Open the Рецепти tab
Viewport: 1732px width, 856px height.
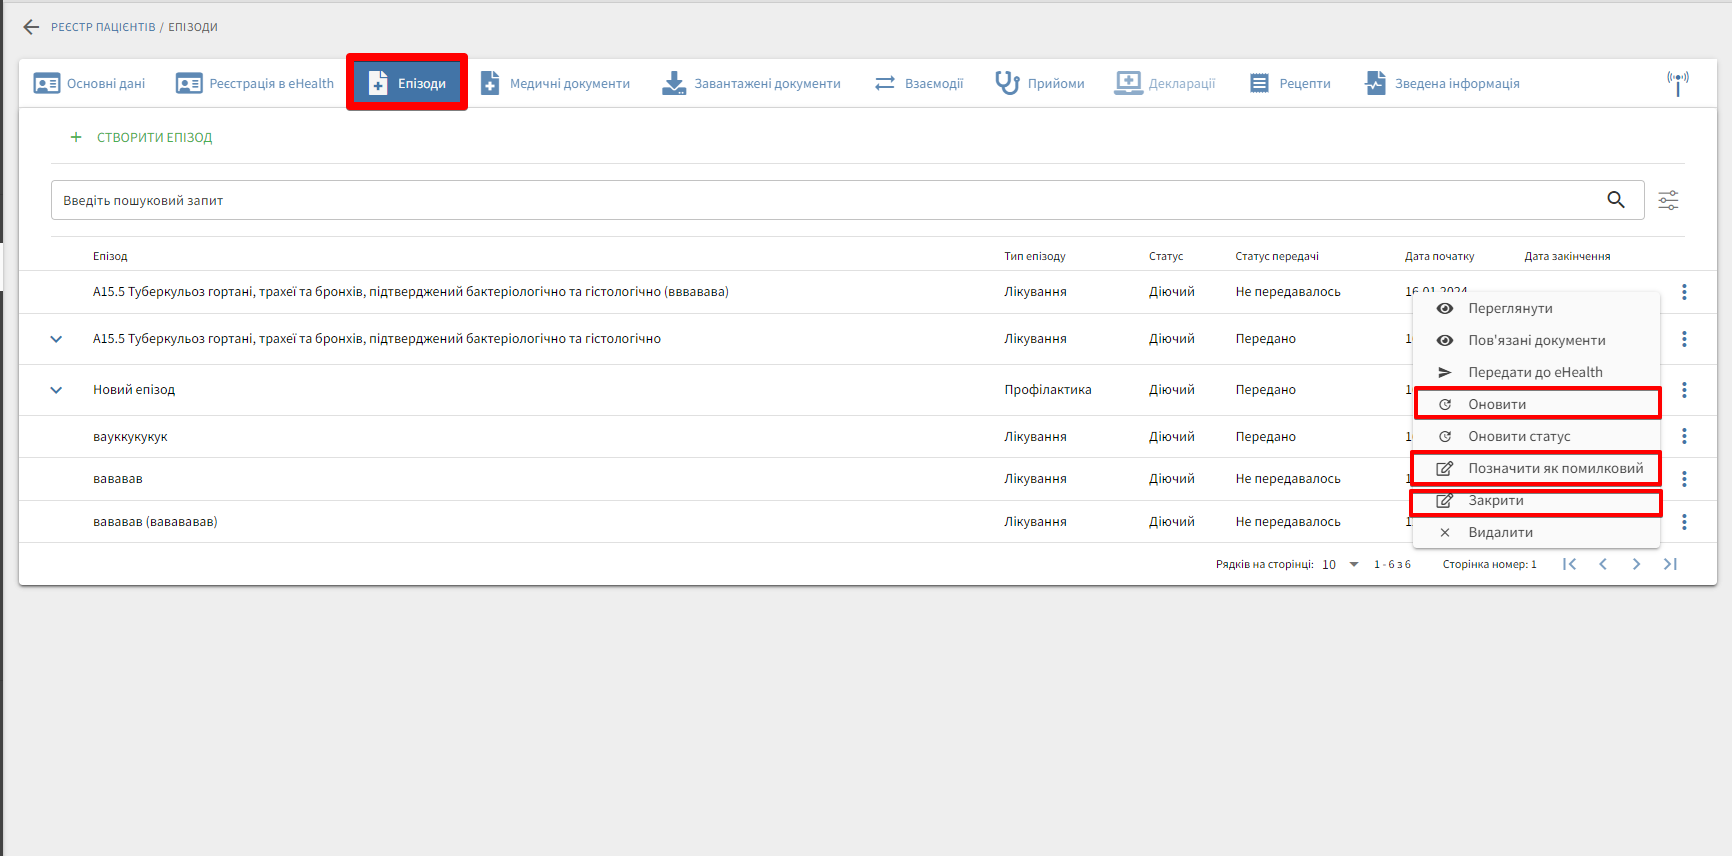click(x=1291, y=83)
